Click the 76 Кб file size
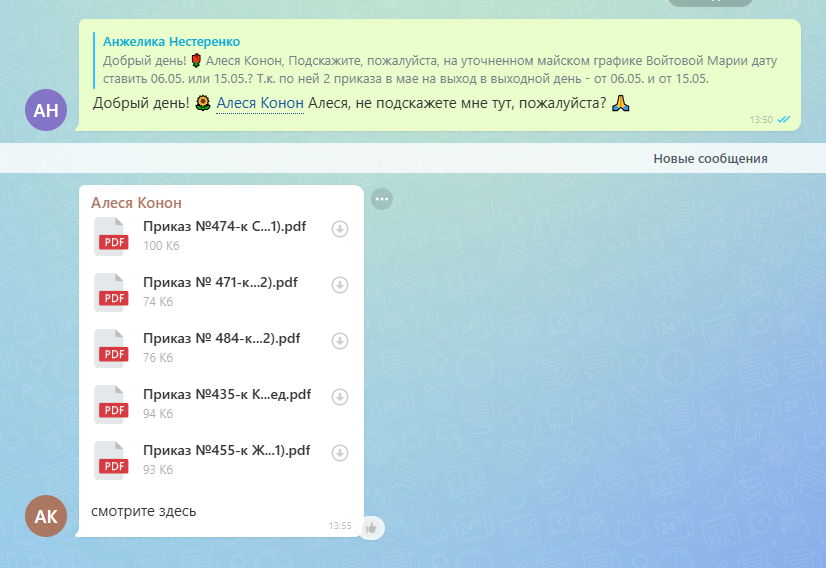826x568 pixels. (158, 357)
